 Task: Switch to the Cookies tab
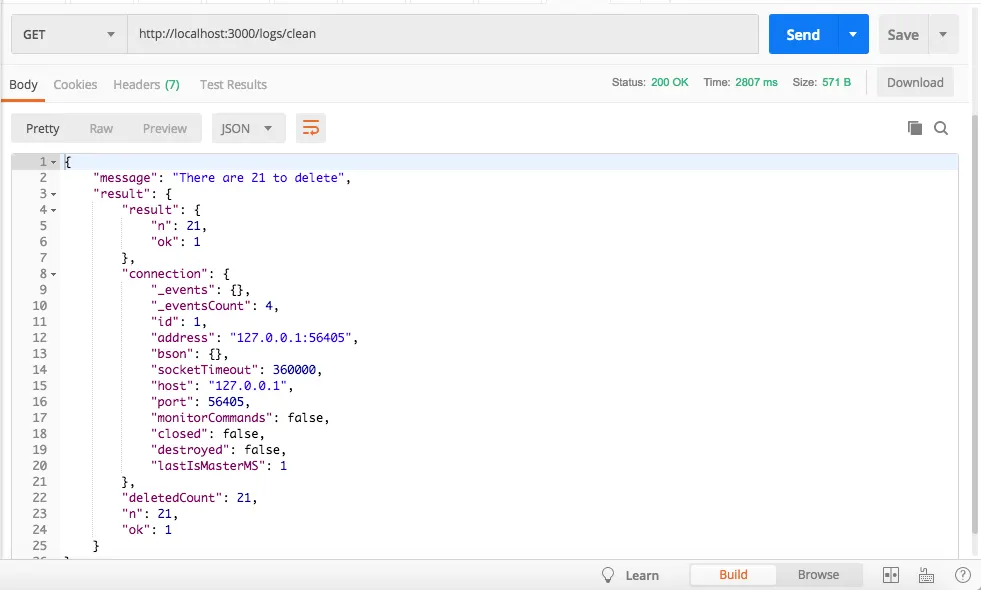(x=75, y=84)
